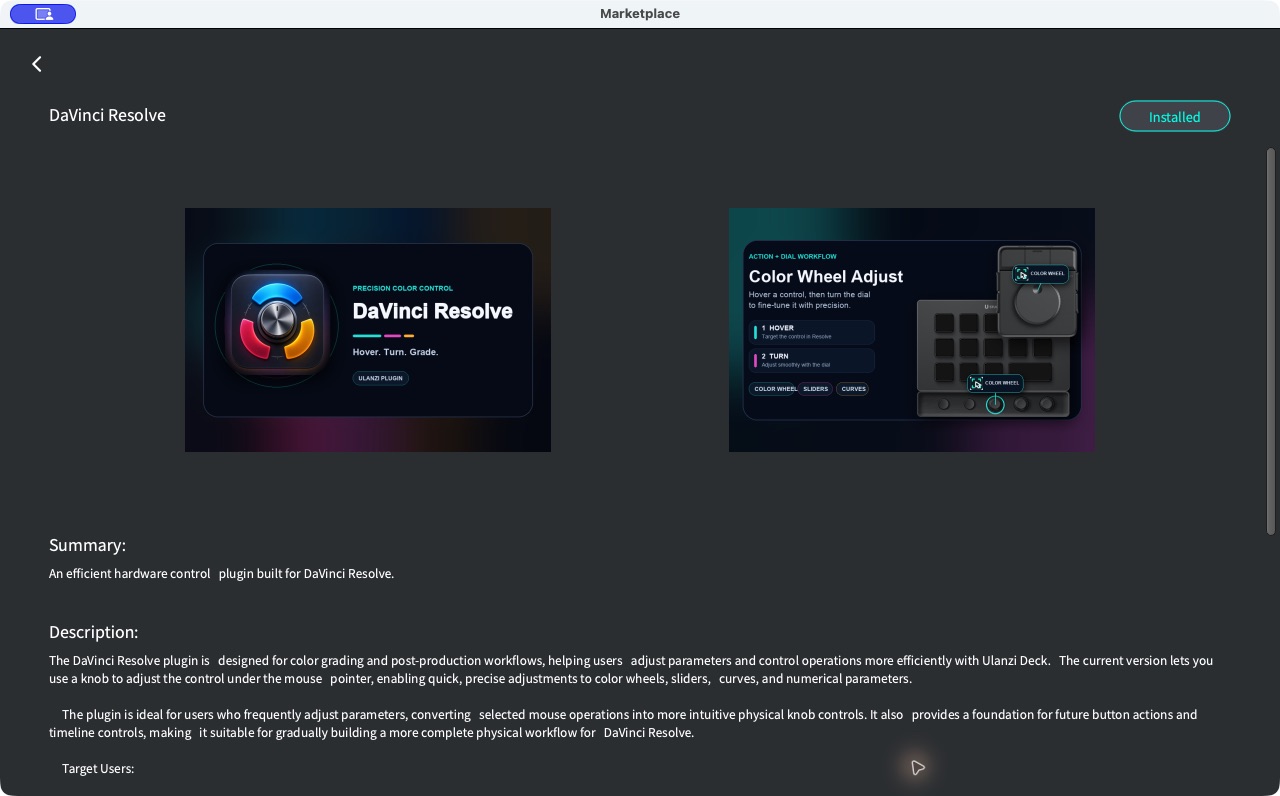Click the Target Users: label
The image size is (1280, 796).
[x=98, y=768]
